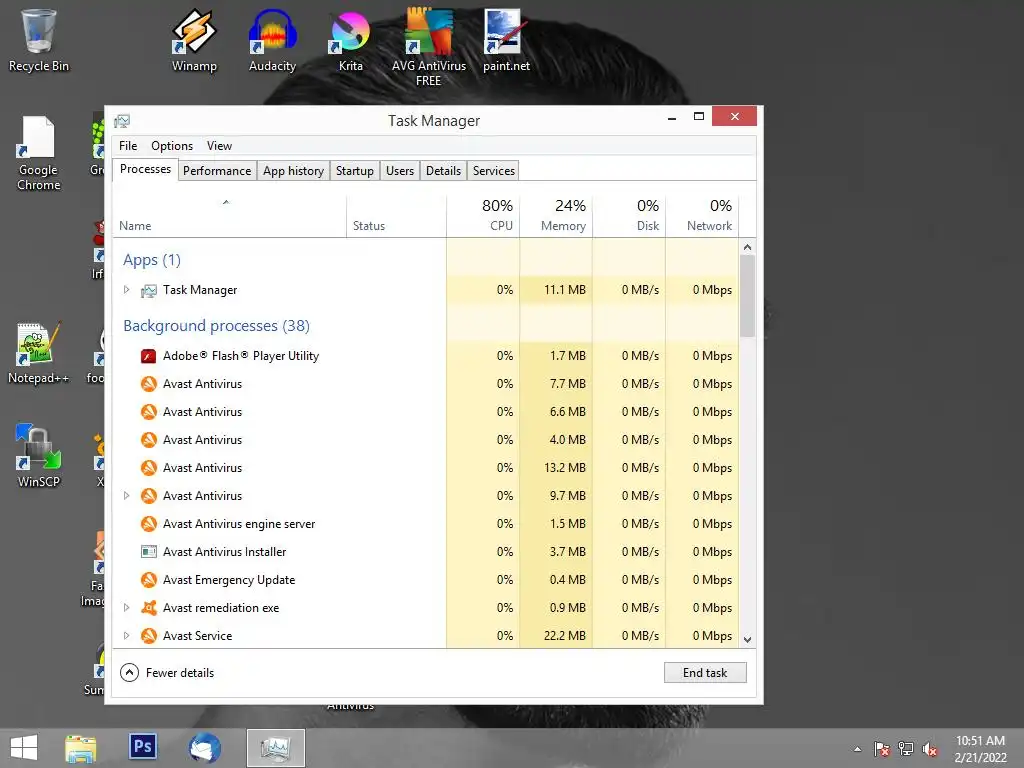
Task: Sort by the Status column header
Action: 396,217
